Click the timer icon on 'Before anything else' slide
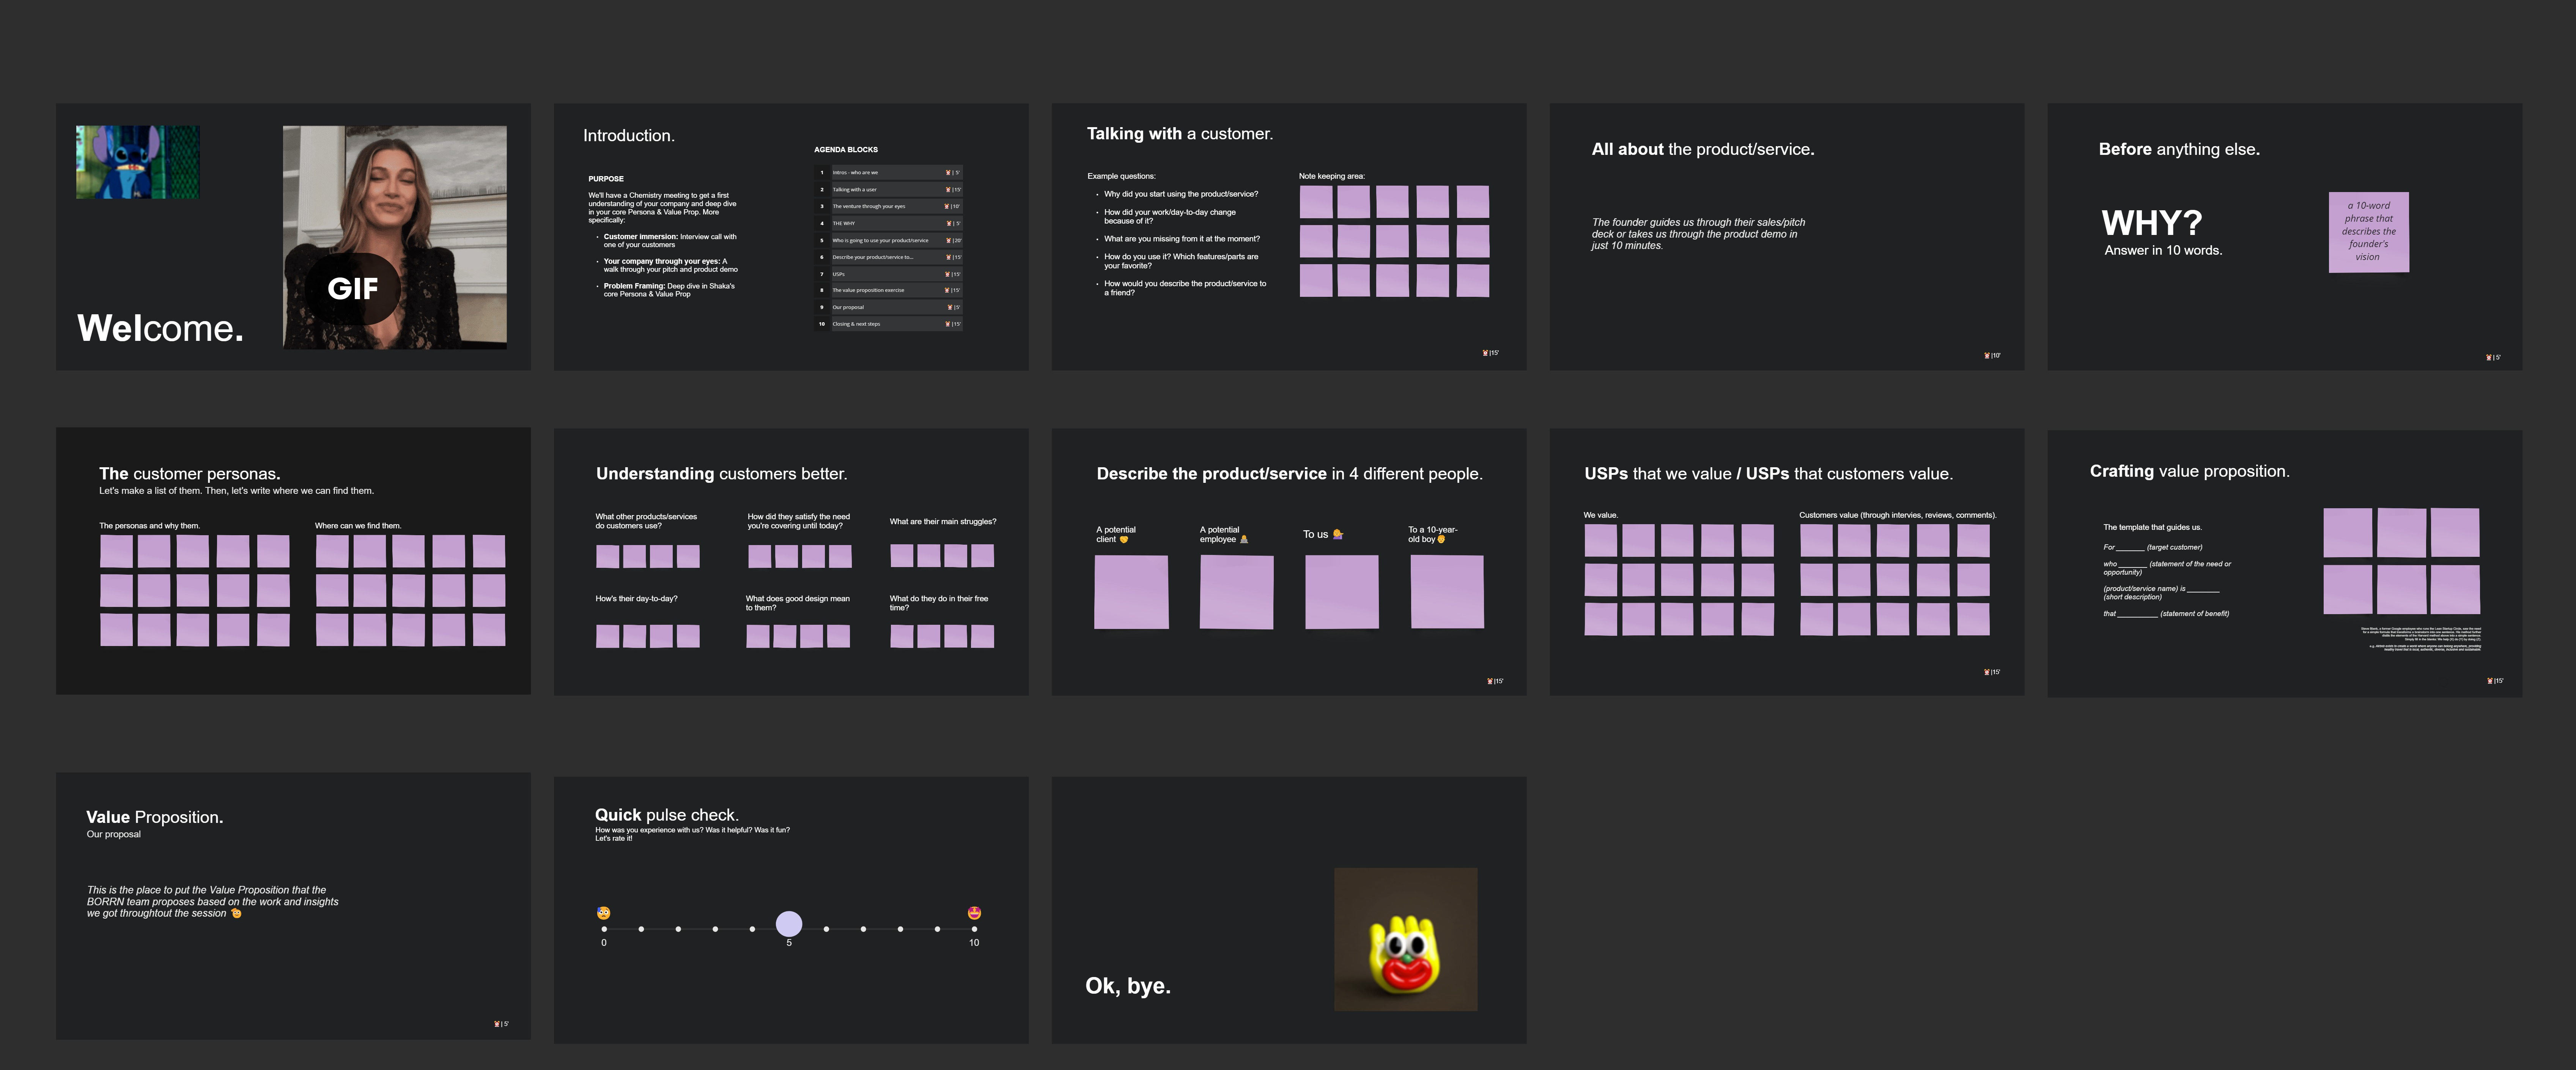Screen dimensions: 2576x1070 pos(2489,357)
